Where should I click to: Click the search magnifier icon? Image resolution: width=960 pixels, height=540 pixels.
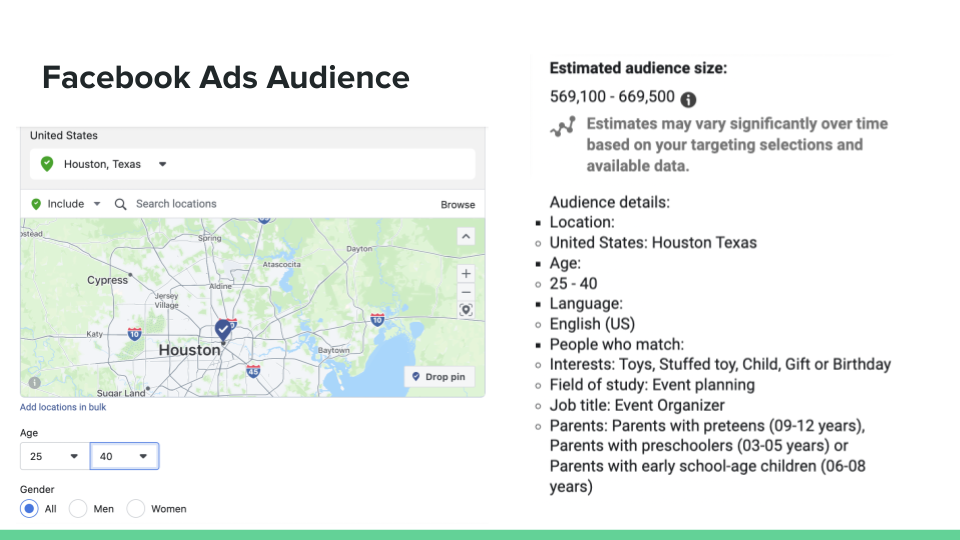pyautogui.click(x=121, y=204)
